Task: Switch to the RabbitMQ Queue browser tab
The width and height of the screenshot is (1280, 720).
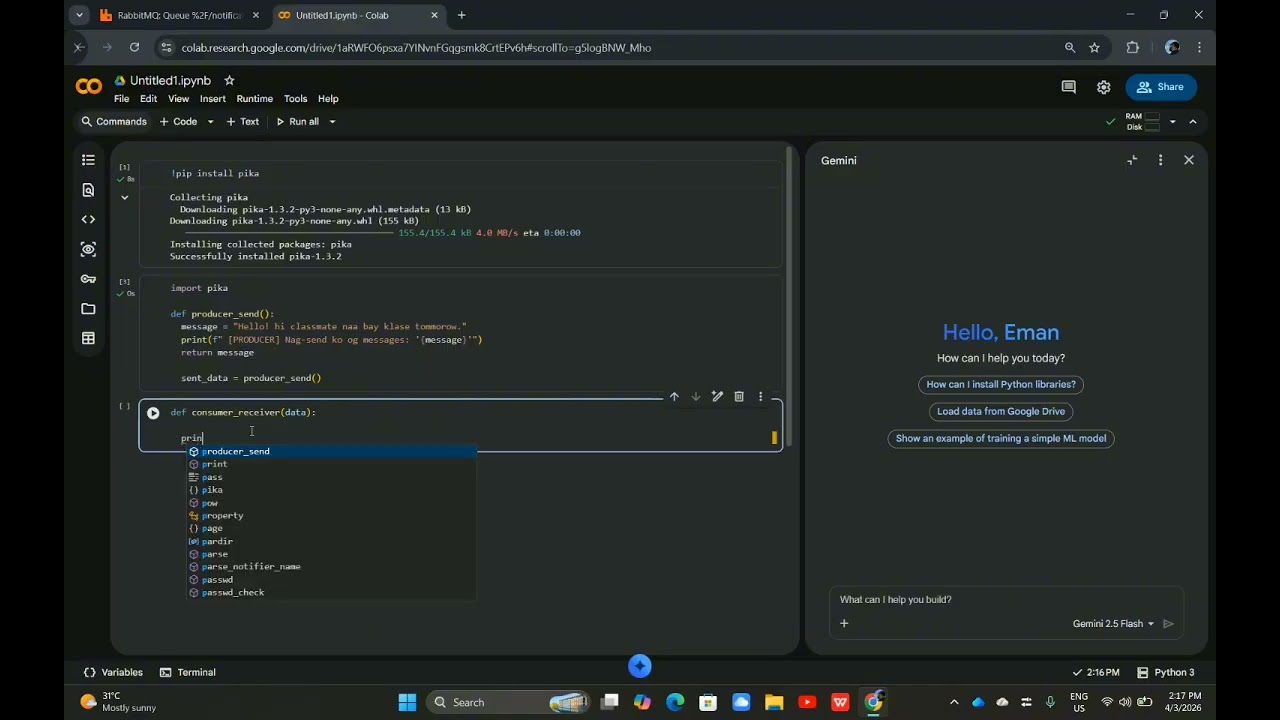Action: [180, 15]
